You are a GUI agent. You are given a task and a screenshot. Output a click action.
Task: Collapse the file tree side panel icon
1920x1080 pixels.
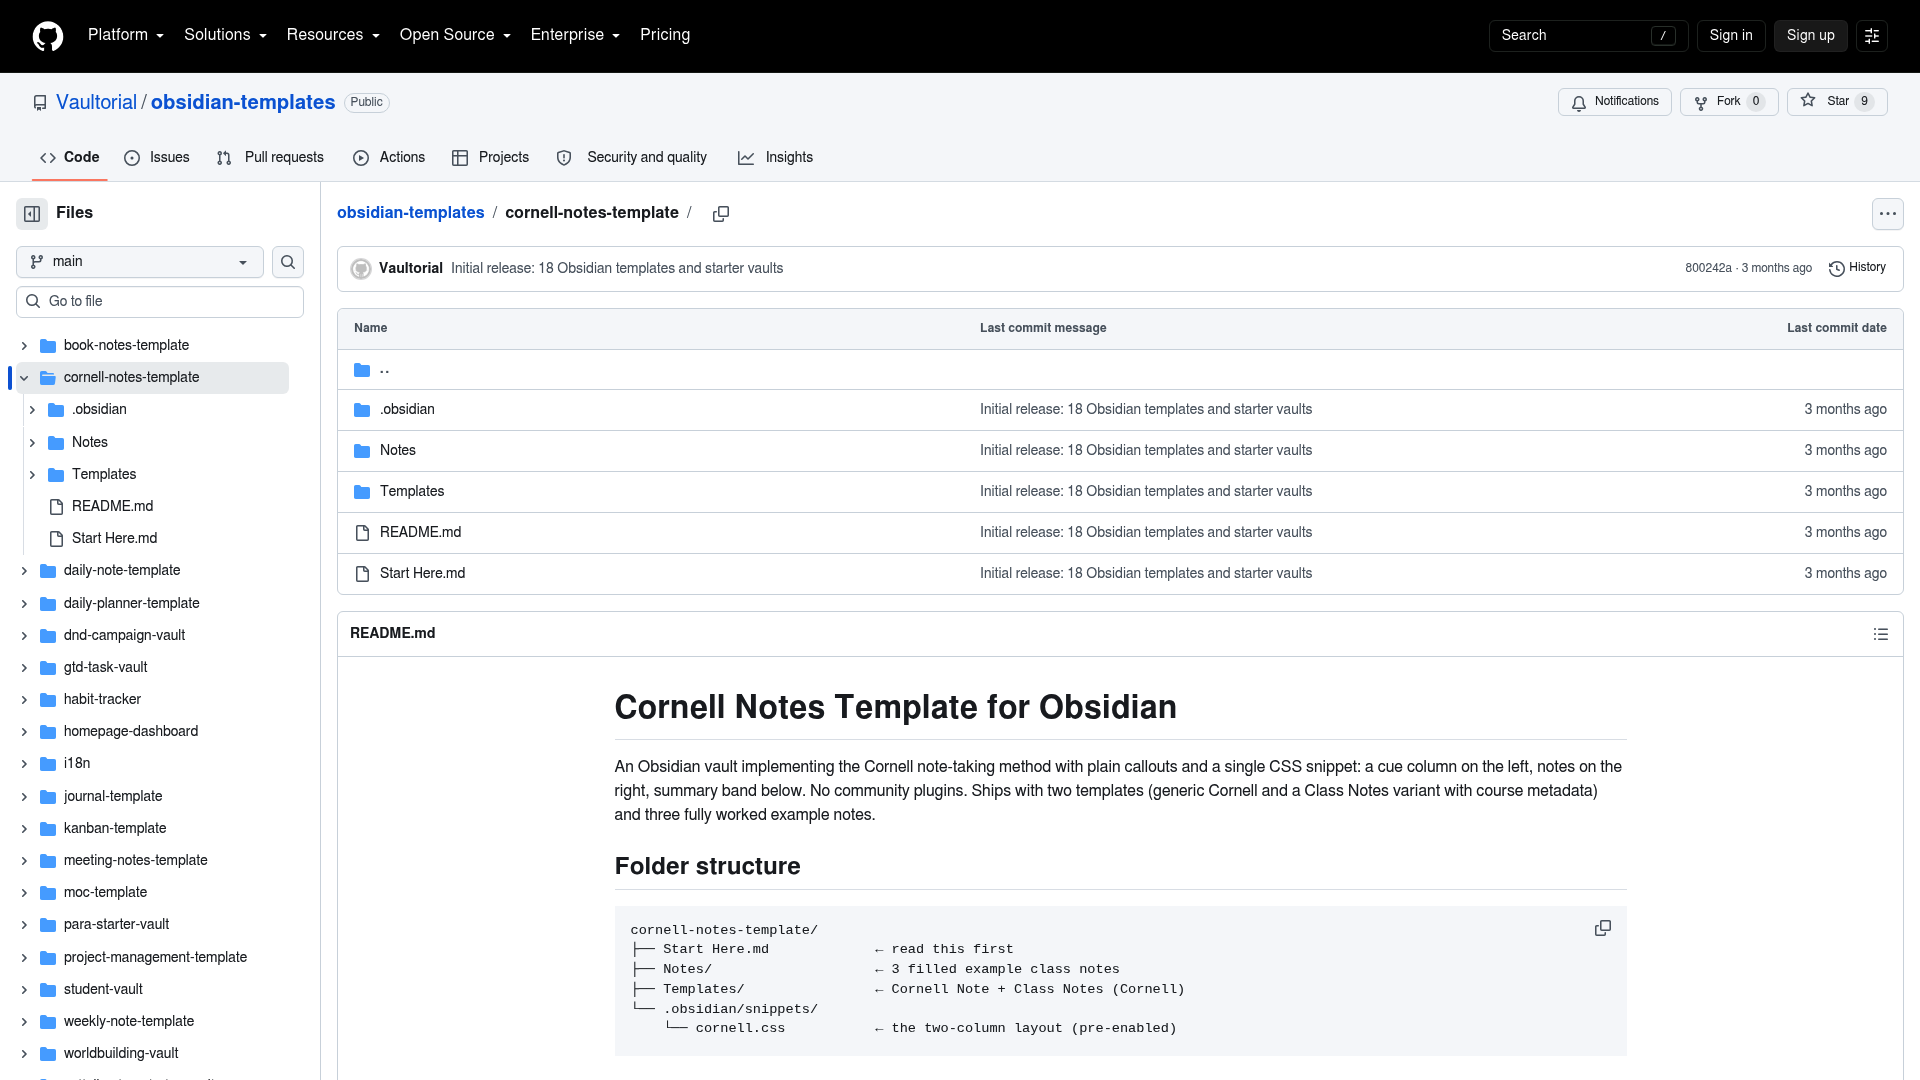32,213
